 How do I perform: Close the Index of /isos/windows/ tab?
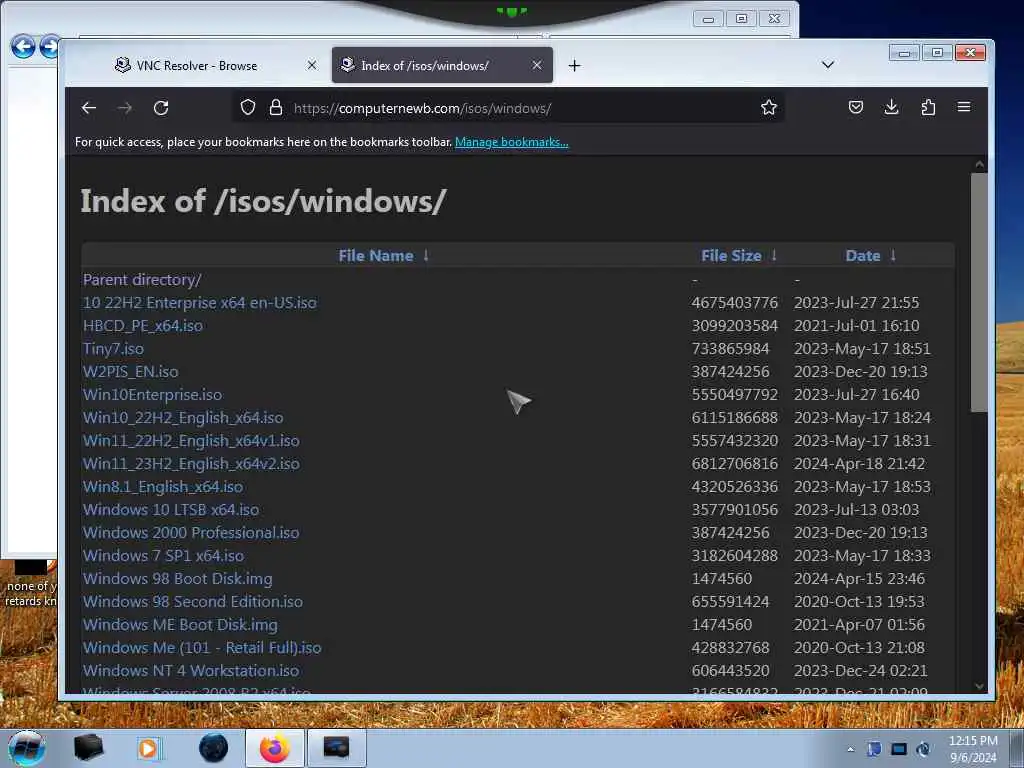537,65
